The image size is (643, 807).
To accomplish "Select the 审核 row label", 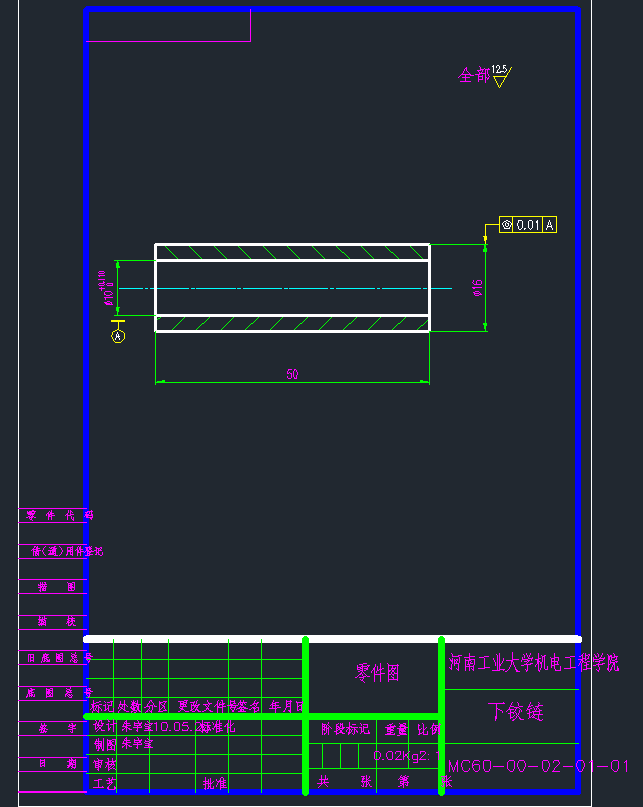I will 105,765.
